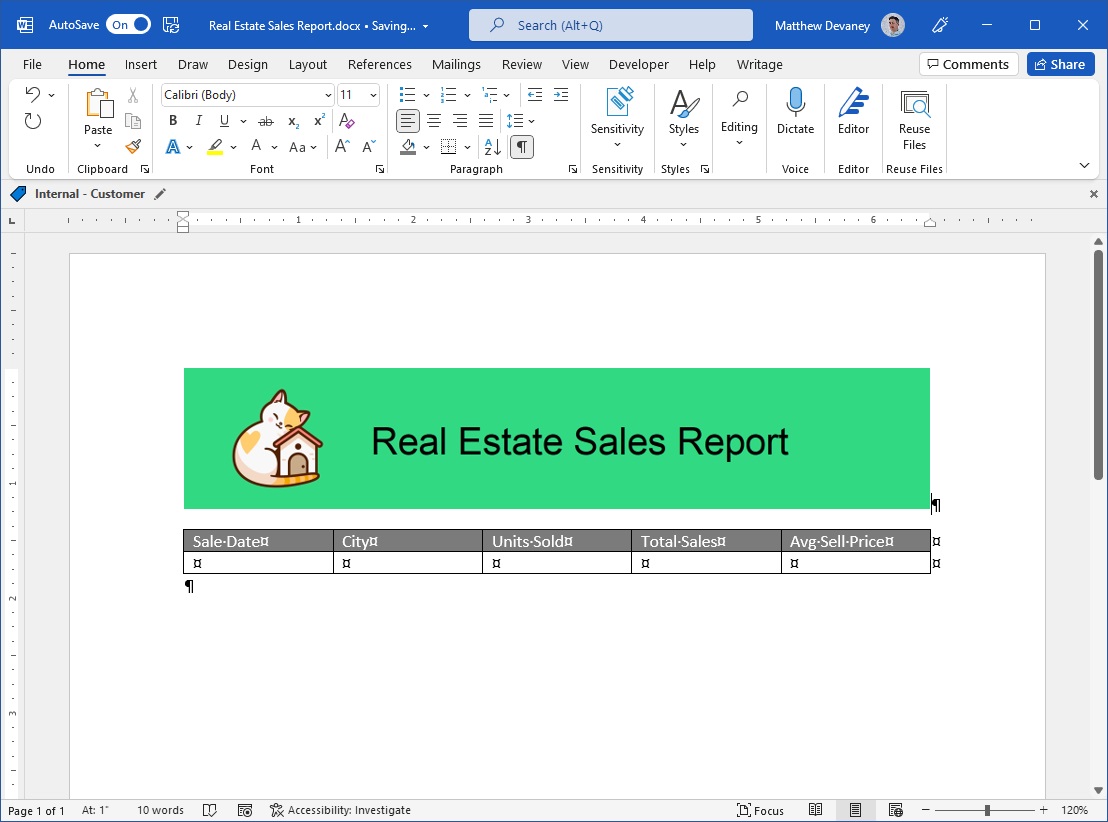Apply italic formatting

[x=198, y=120]
